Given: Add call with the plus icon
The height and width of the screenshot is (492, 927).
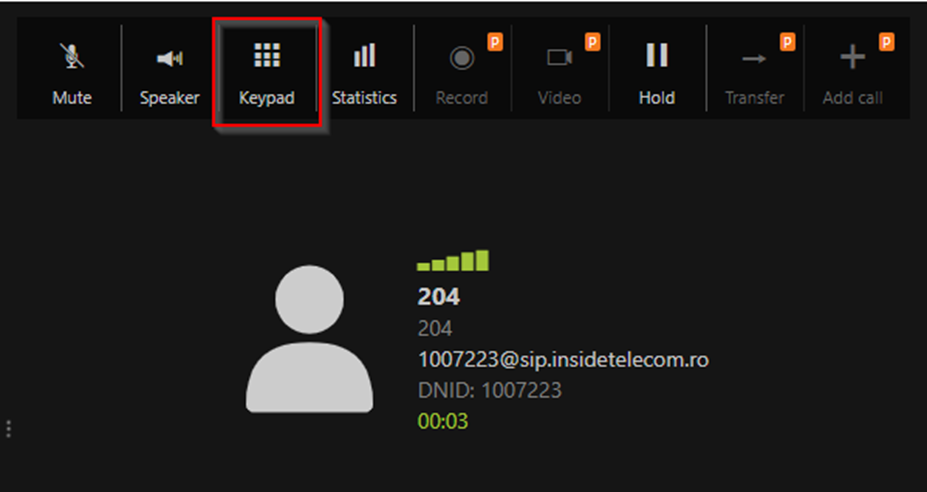Looking at the screenshot, I should 852,57.
